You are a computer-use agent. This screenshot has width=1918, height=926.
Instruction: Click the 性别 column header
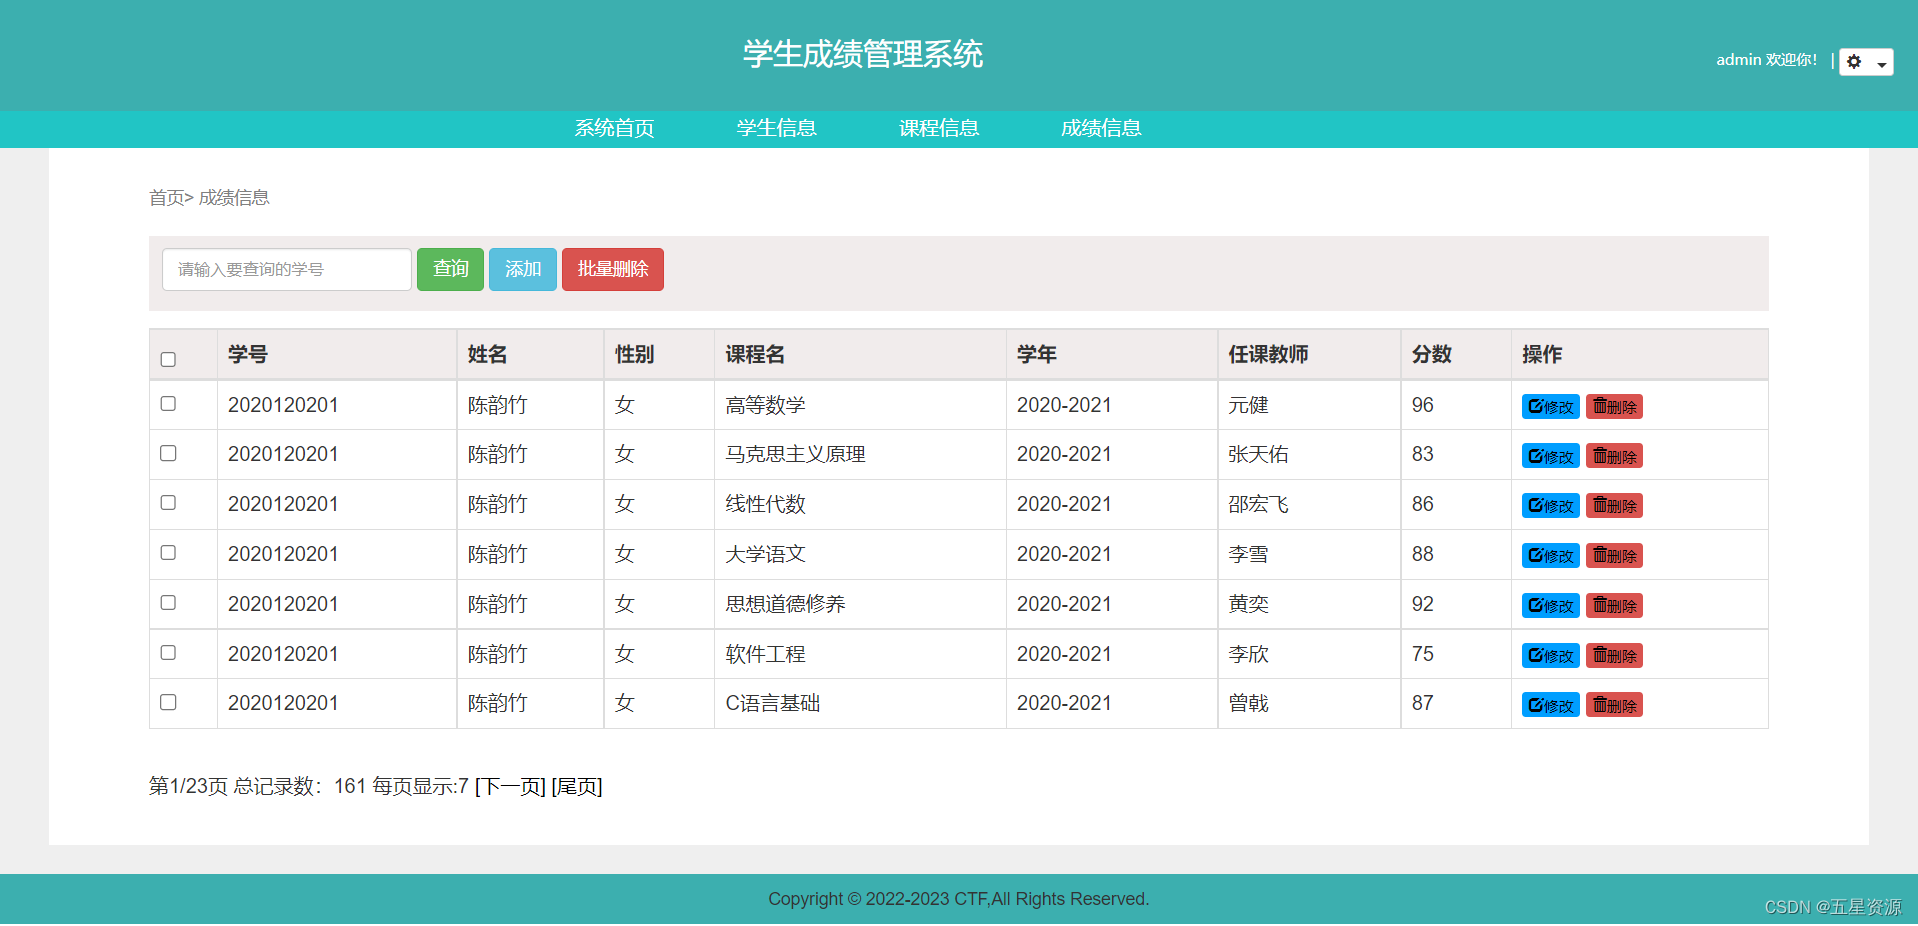point(635,355)
